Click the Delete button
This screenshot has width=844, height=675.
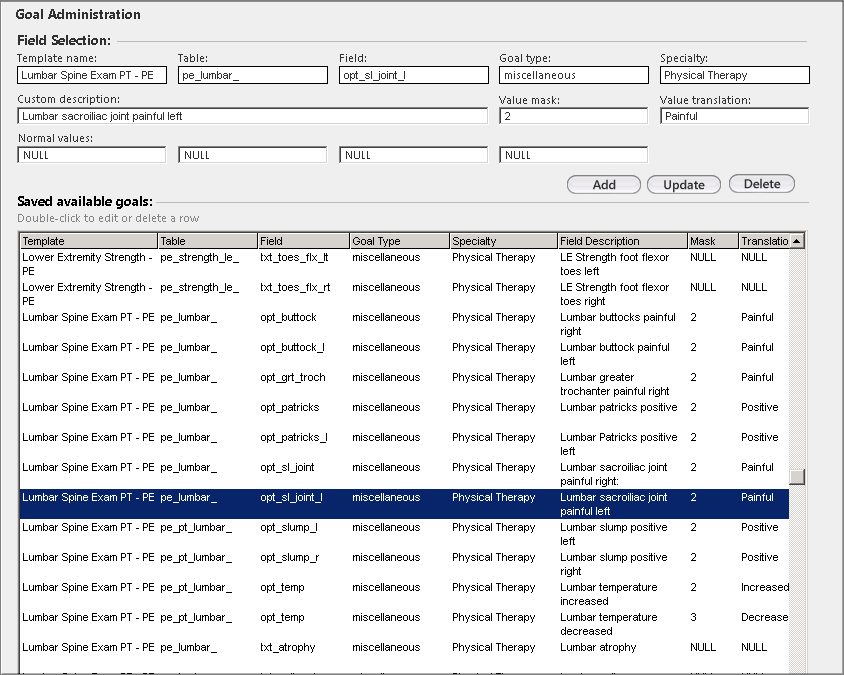(x=762, y=184)
